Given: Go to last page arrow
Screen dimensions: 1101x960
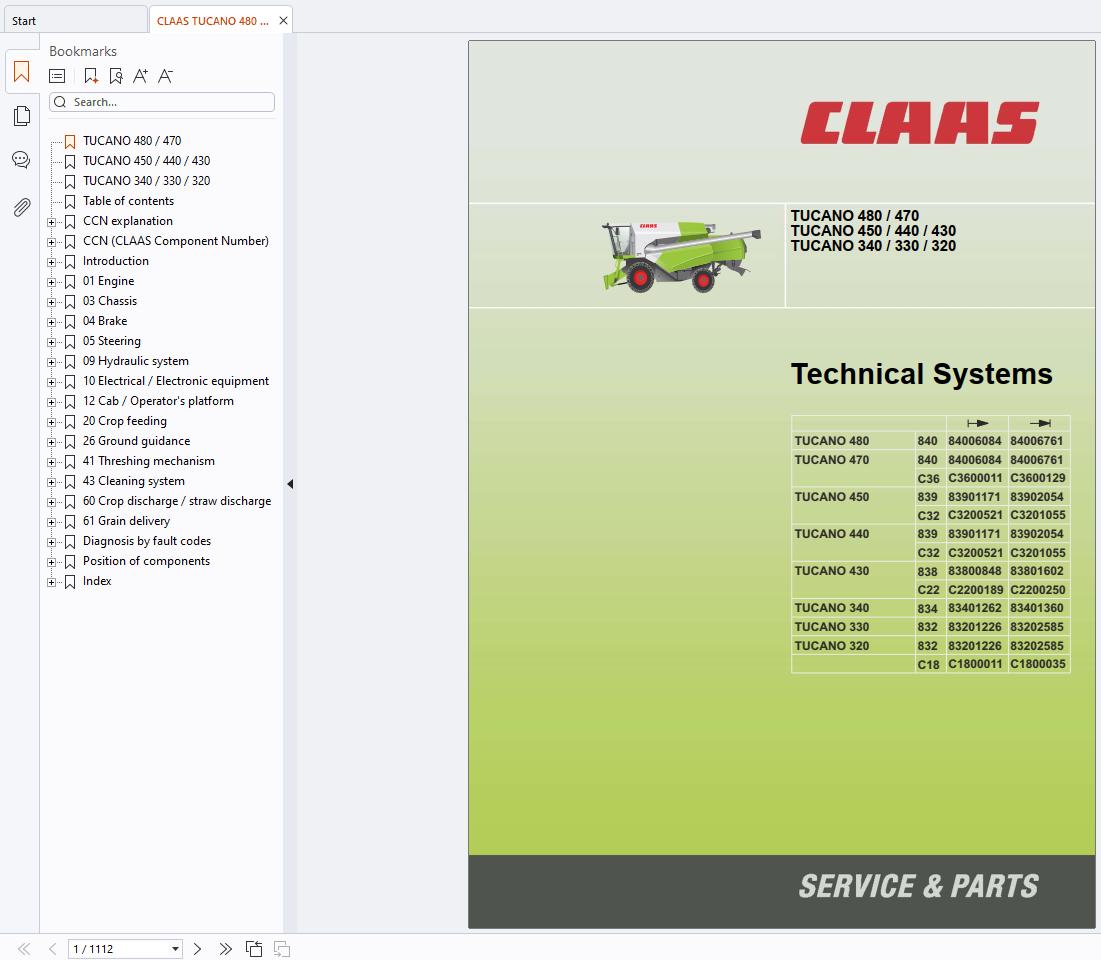Looking at the screenshot, I should [x=225, y=949].
